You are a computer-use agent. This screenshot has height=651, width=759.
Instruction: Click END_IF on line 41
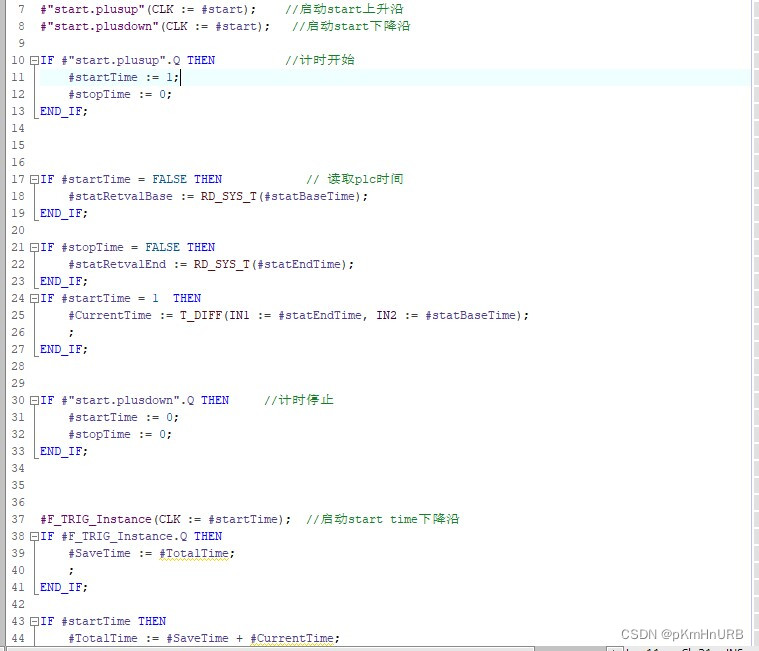63,587
